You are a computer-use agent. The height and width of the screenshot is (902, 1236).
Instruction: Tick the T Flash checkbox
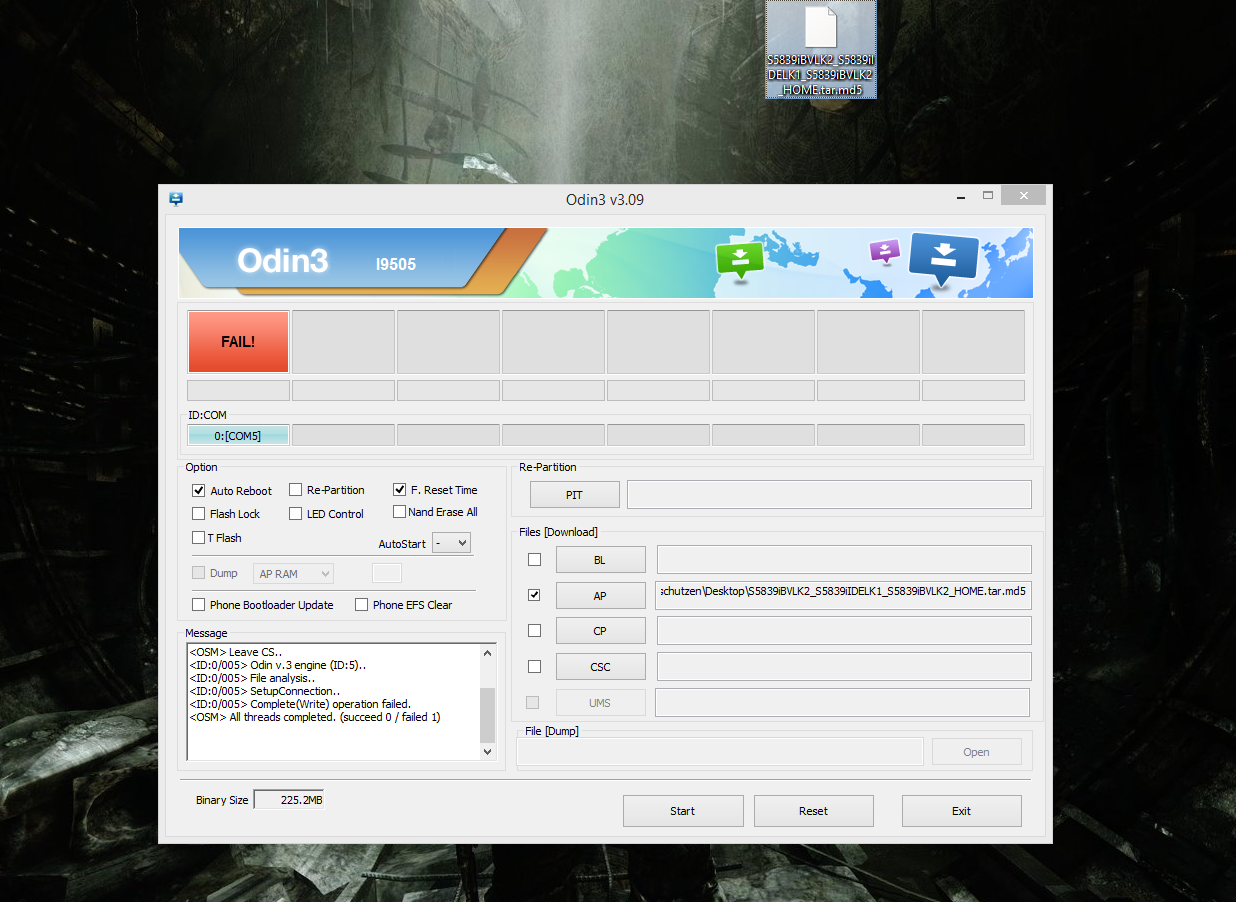click(198, 538)
